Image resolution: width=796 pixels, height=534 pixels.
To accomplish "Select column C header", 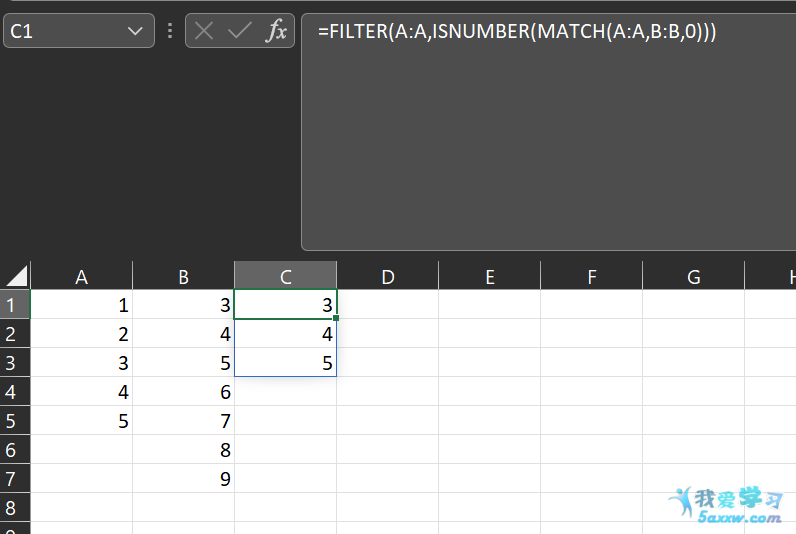I will click(x=285, y=277).
